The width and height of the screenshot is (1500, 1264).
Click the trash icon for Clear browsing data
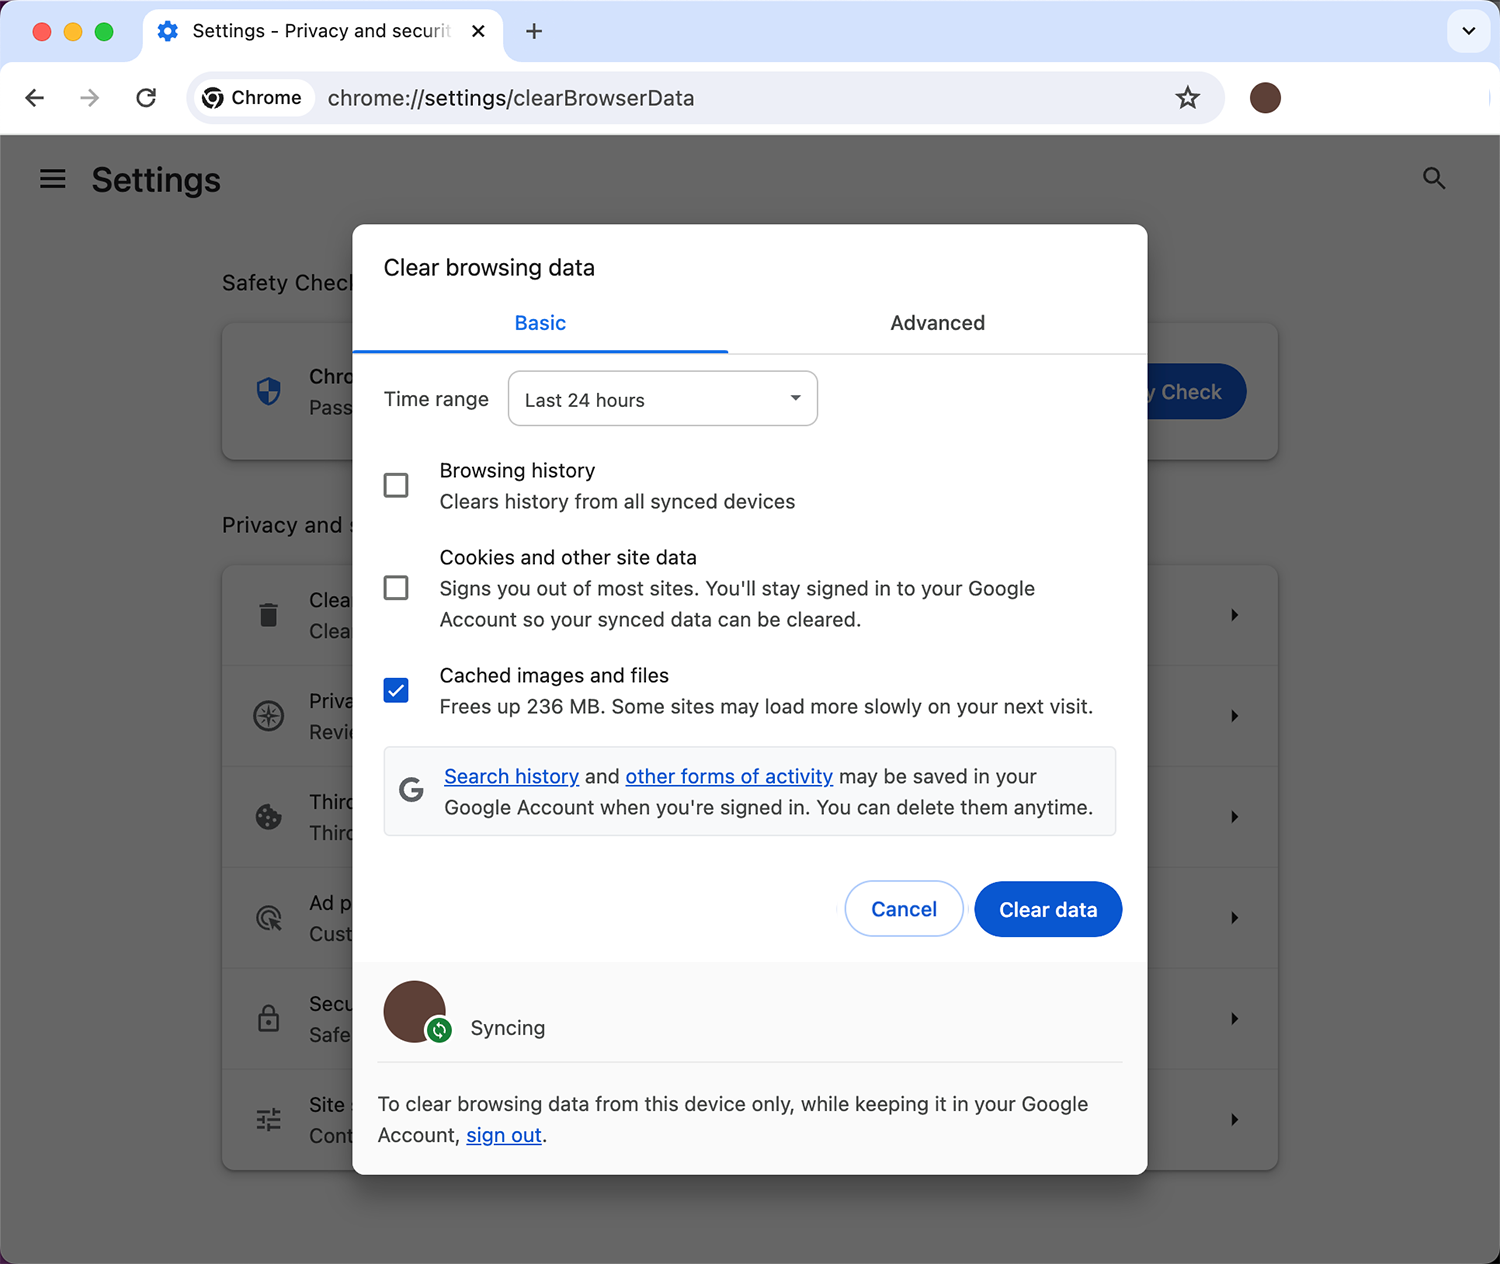pos(268,615)
